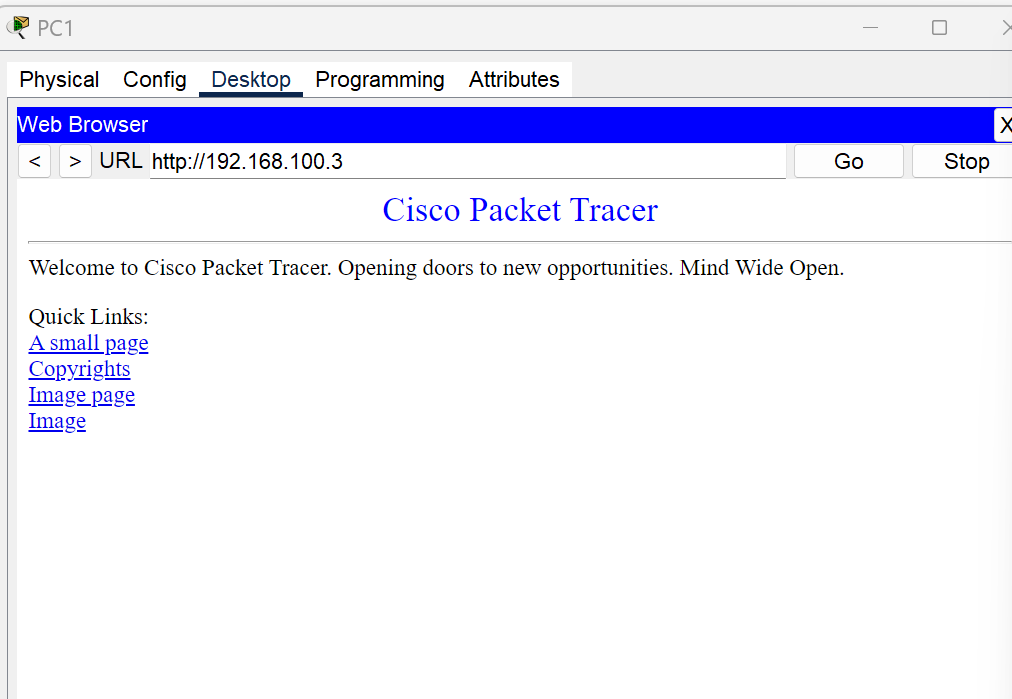
Task: Switch to the Config tab
Action: click(x=155, y=79)
